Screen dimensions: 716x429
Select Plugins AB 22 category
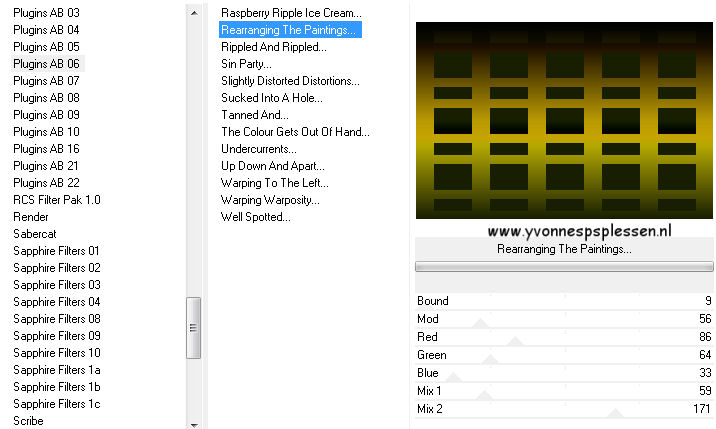(x=46, y=183)
